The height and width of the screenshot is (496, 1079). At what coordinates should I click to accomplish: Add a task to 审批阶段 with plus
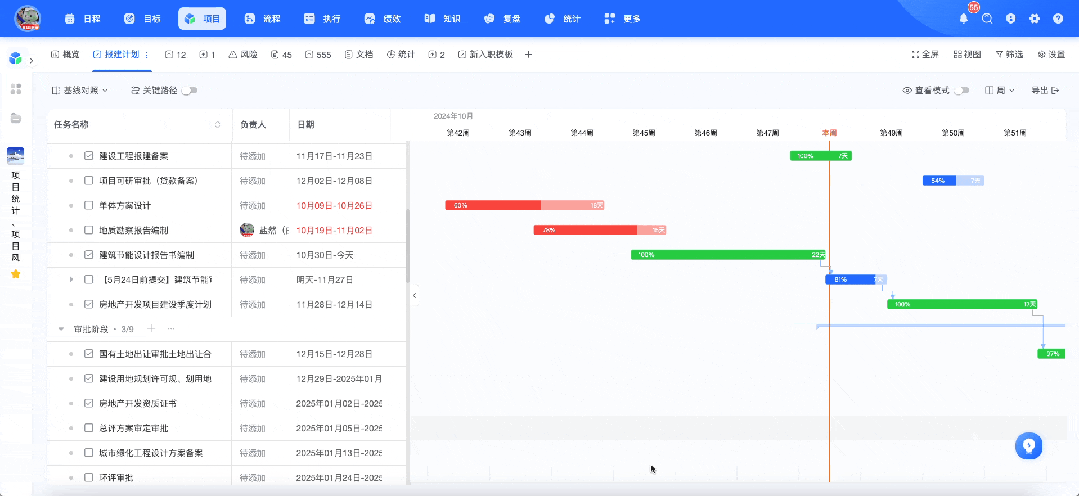point(151,329)
